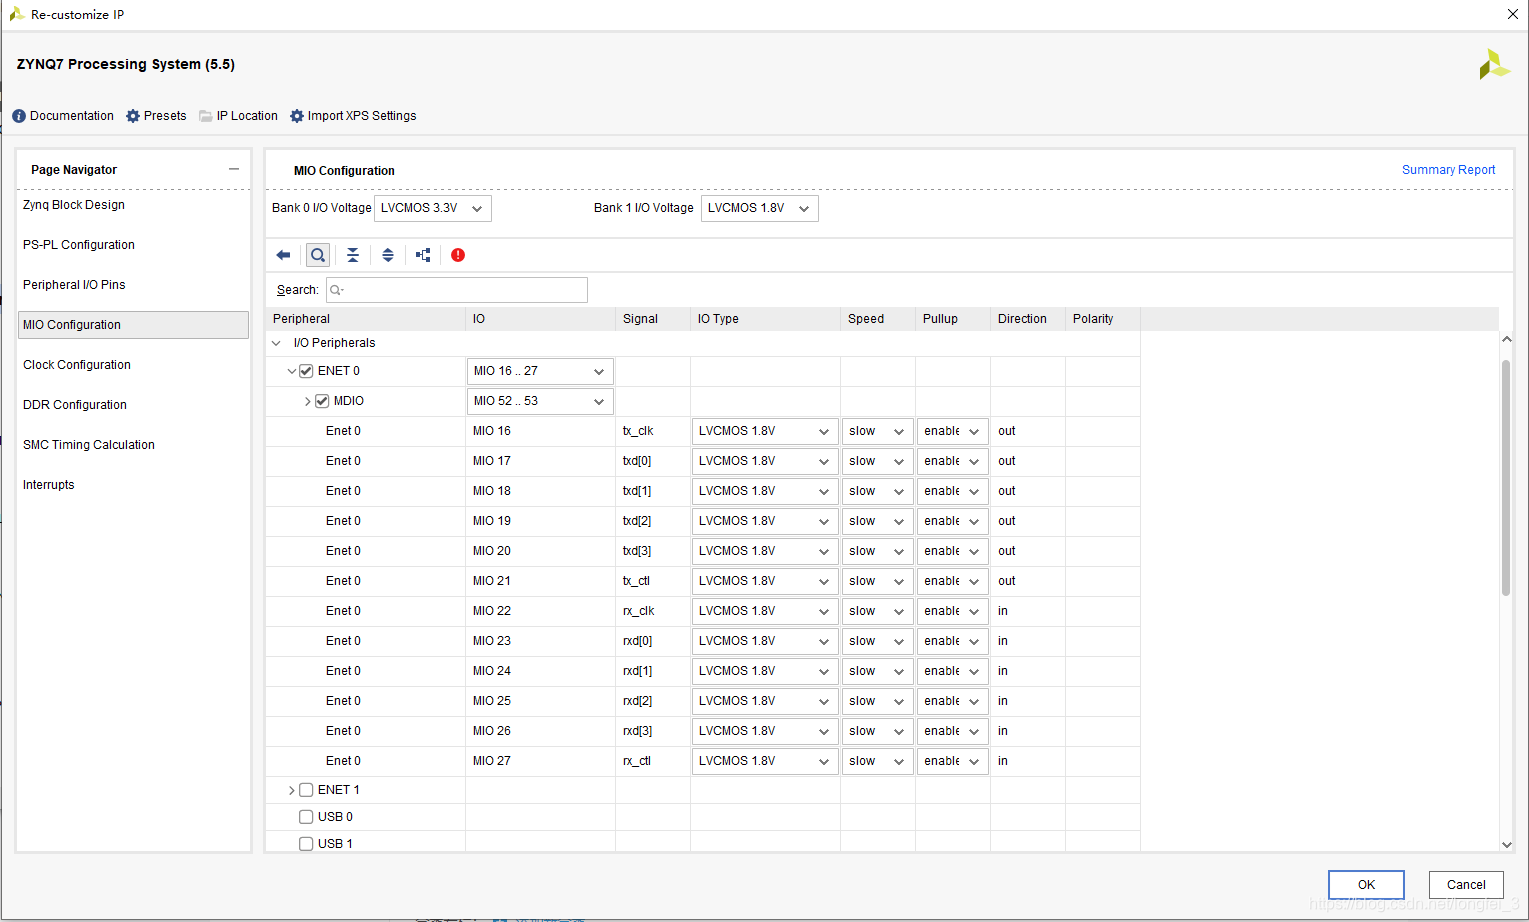Open Bank 0 I/O Voltage dropdown
Image resolution: width=1529 pixels, height=922 pixels.
click(433, 208)
